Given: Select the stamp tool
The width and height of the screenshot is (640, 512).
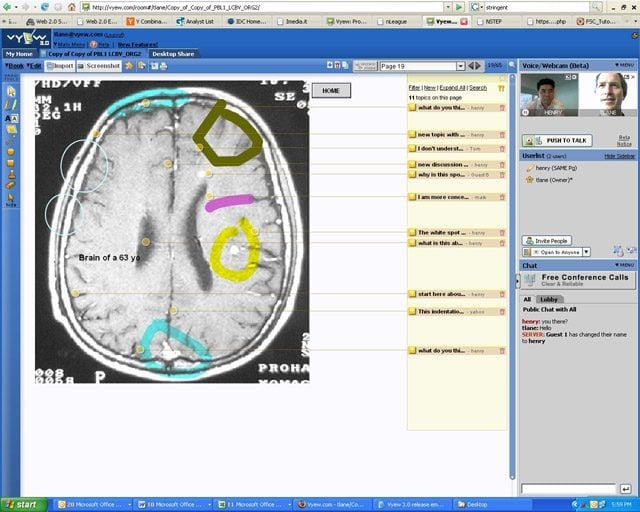Looking at the screenshot, I should tap(11, 174).
